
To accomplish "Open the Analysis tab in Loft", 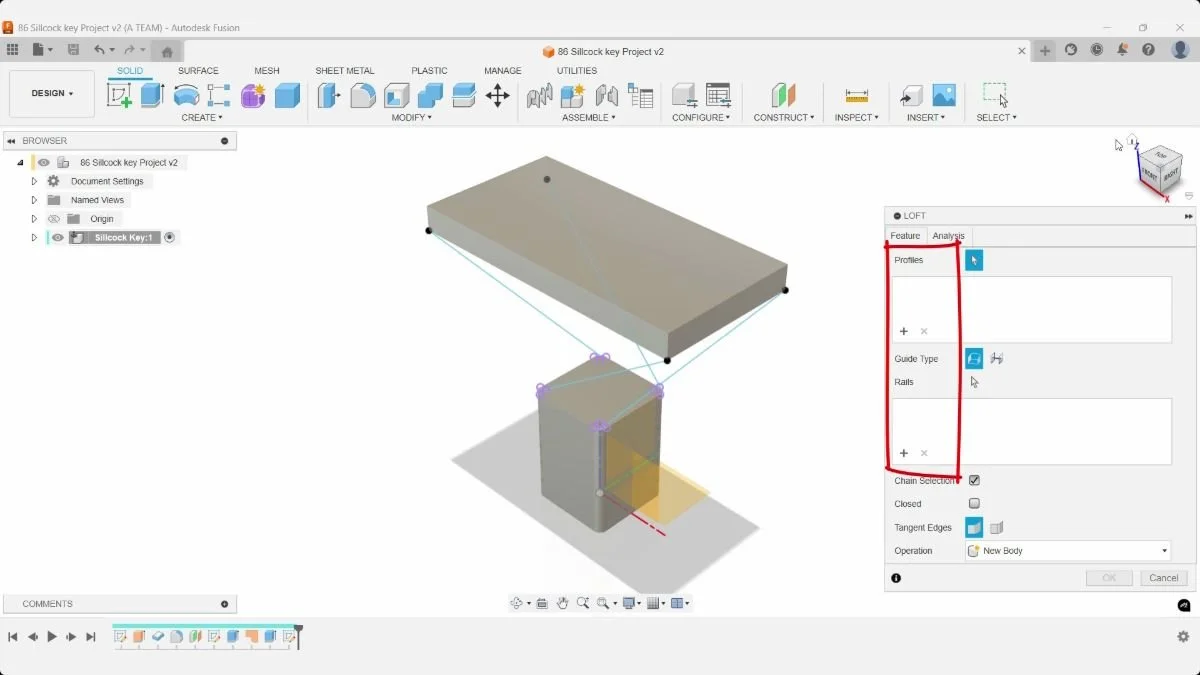I will [949, 236].
